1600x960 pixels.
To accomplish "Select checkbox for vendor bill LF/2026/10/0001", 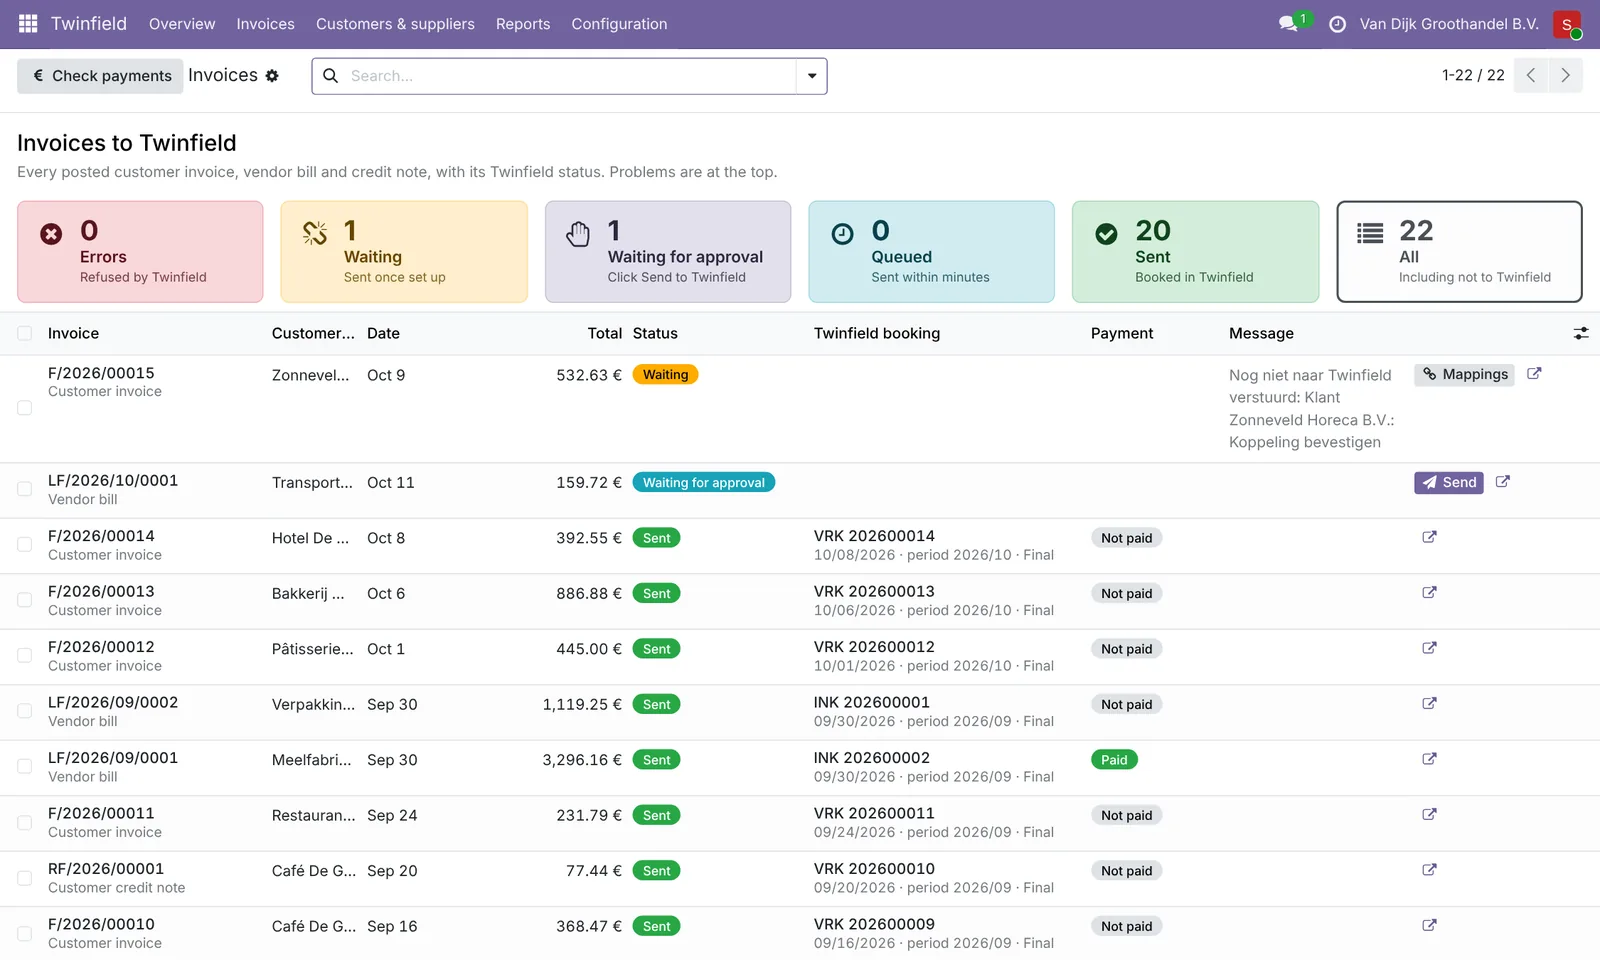I will (x=25, y=489).
